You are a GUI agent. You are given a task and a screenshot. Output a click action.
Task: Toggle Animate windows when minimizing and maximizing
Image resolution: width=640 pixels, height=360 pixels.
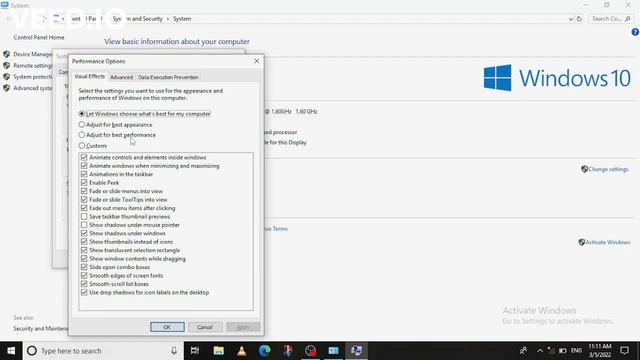[x=84, y=166]
